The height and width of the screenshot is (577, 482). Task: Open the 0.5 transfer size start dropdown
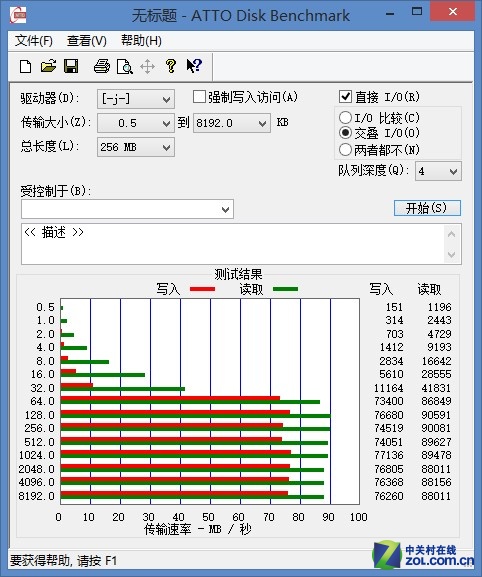(136, 123)
